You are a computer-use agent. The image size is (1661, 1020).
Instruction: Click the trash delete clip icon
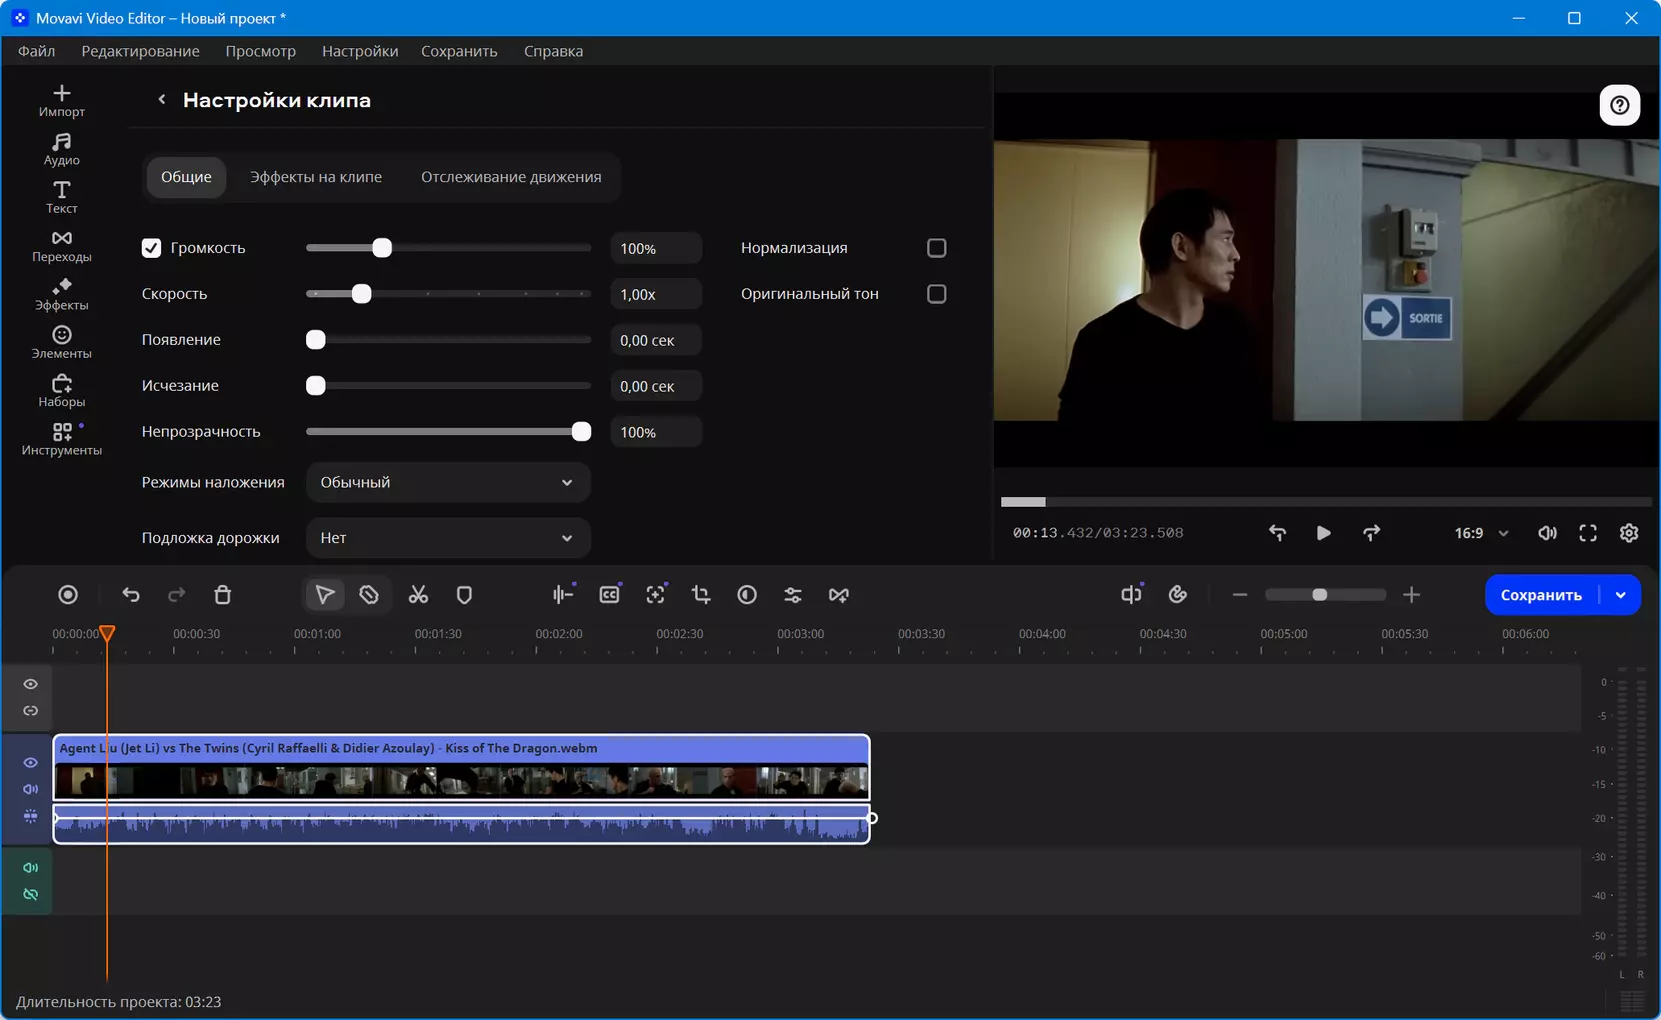pyautogui.click(x=223, y=595)
